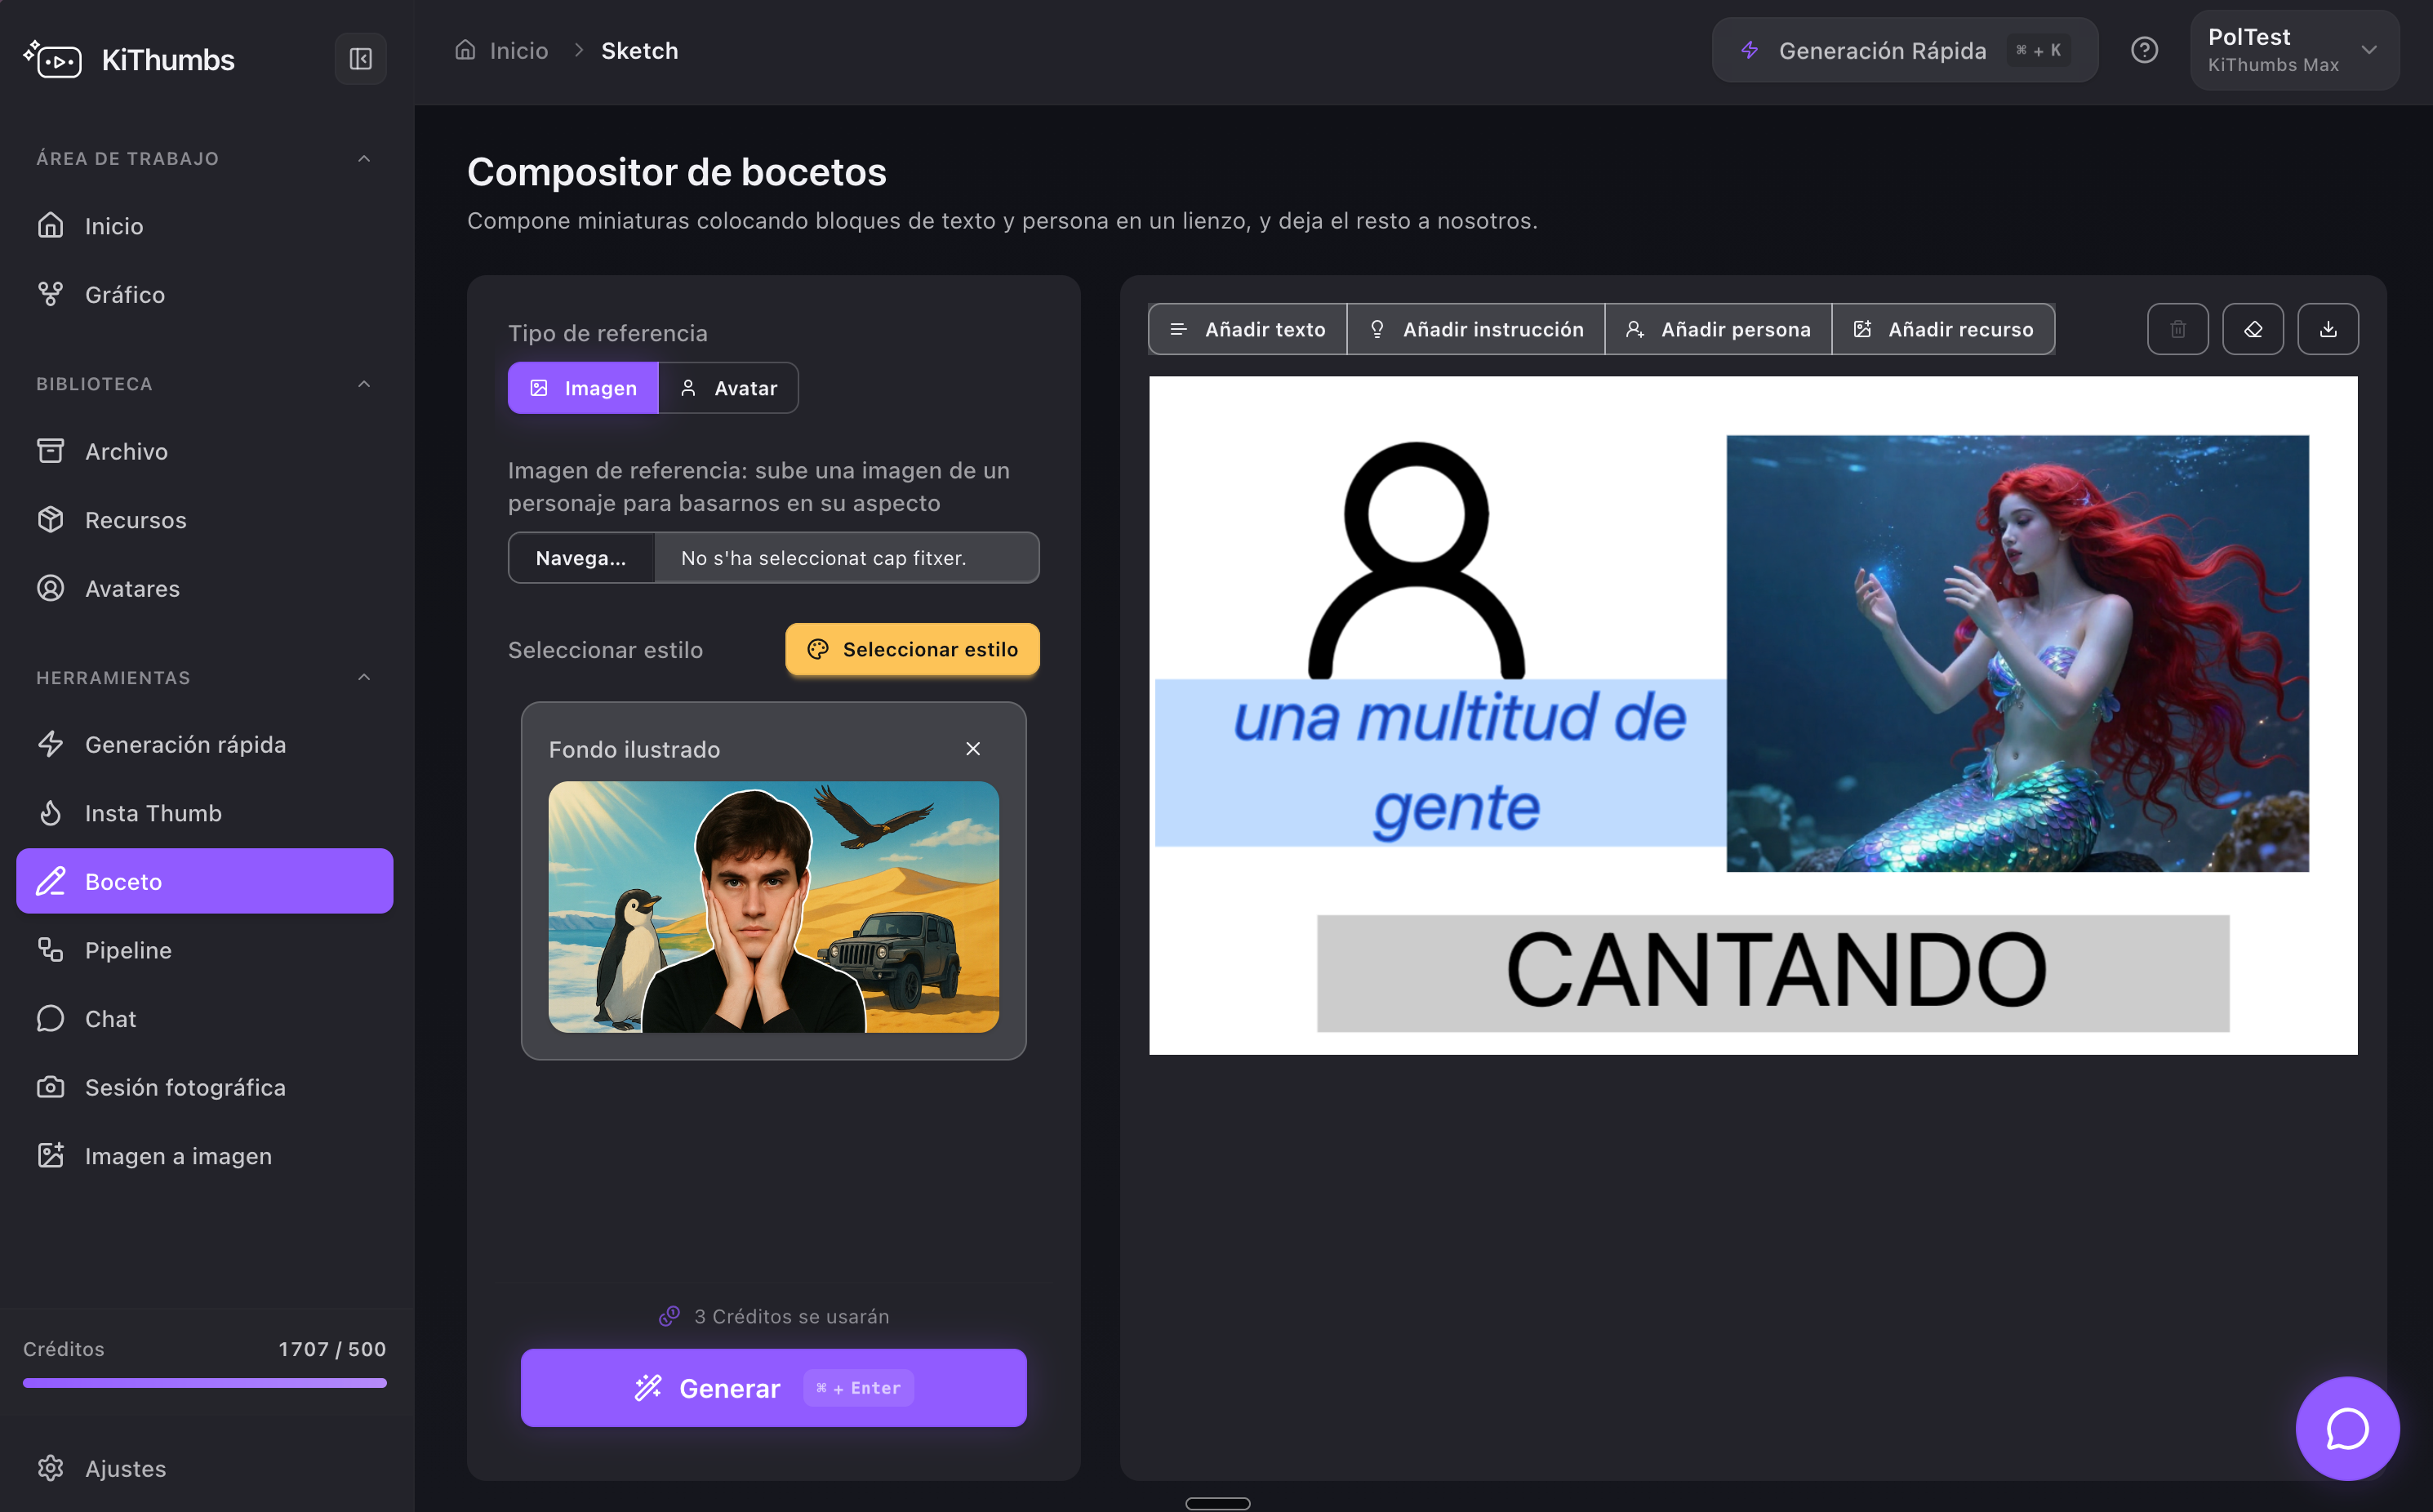Click the 1707 / 500 credits value
The image size is (2433, 1512).
[x=332, y=1349]
